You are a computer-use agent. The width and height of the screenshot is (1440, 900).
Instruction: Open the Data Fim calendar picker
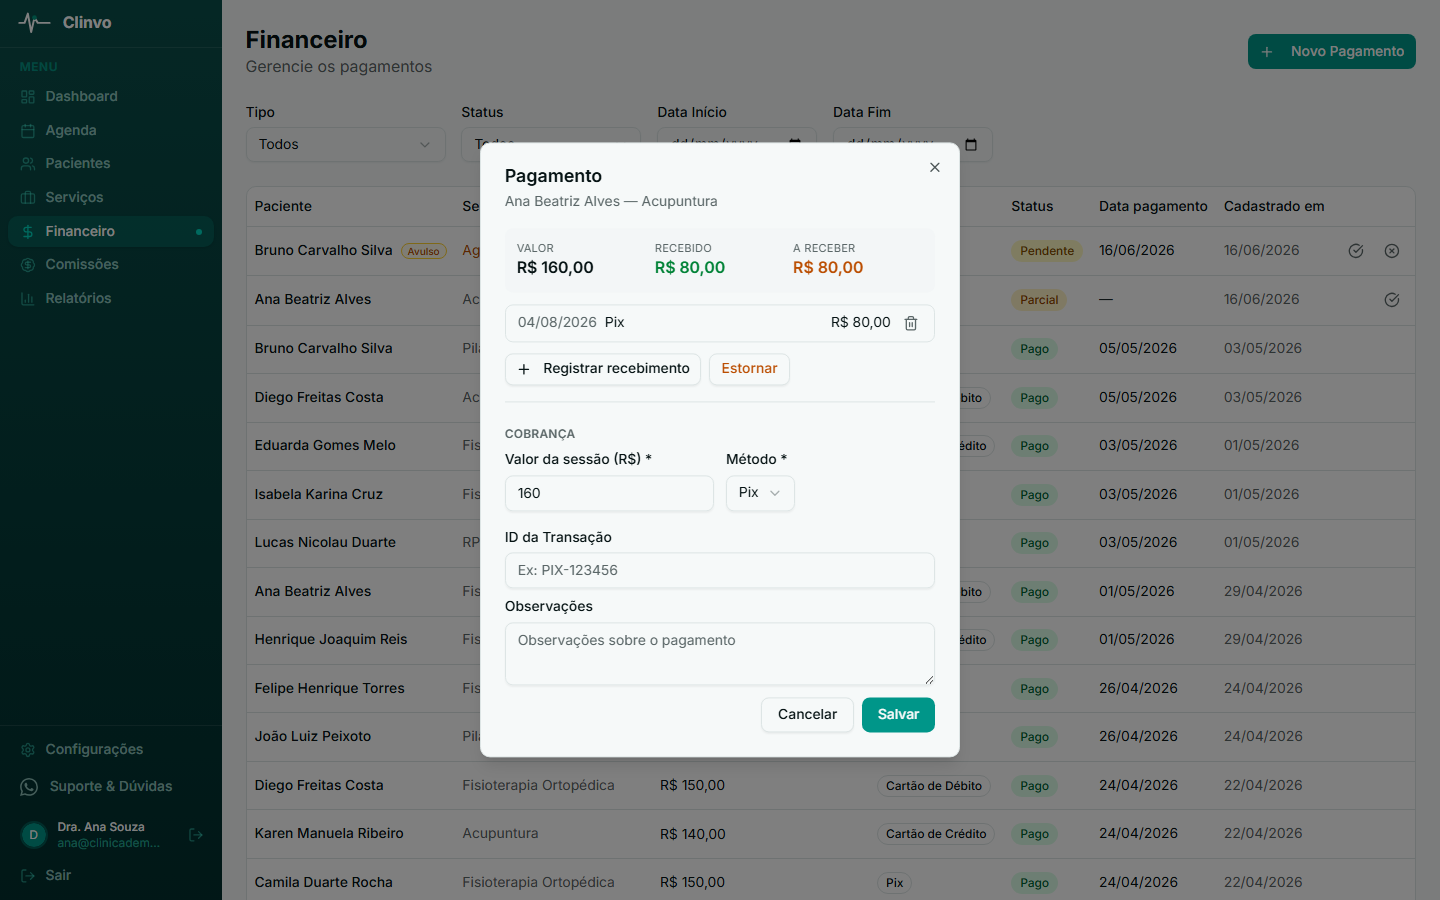coord(971,145)
